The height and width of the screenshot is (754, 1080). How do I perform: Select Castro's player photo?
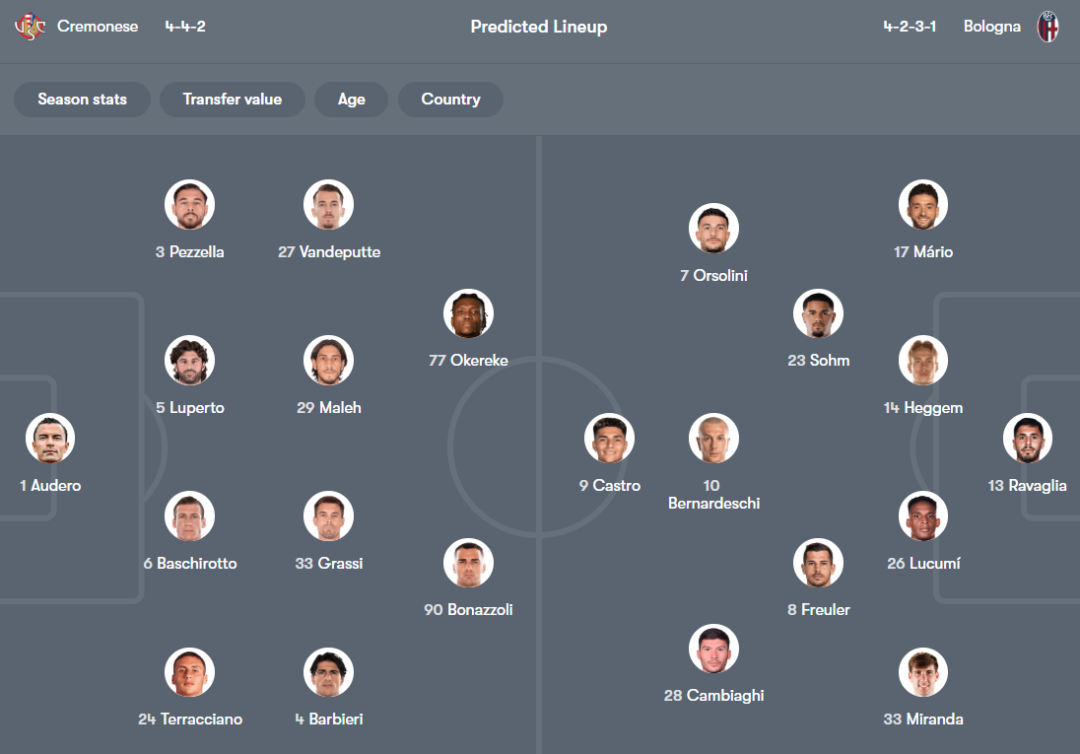[x=609, y=438]
